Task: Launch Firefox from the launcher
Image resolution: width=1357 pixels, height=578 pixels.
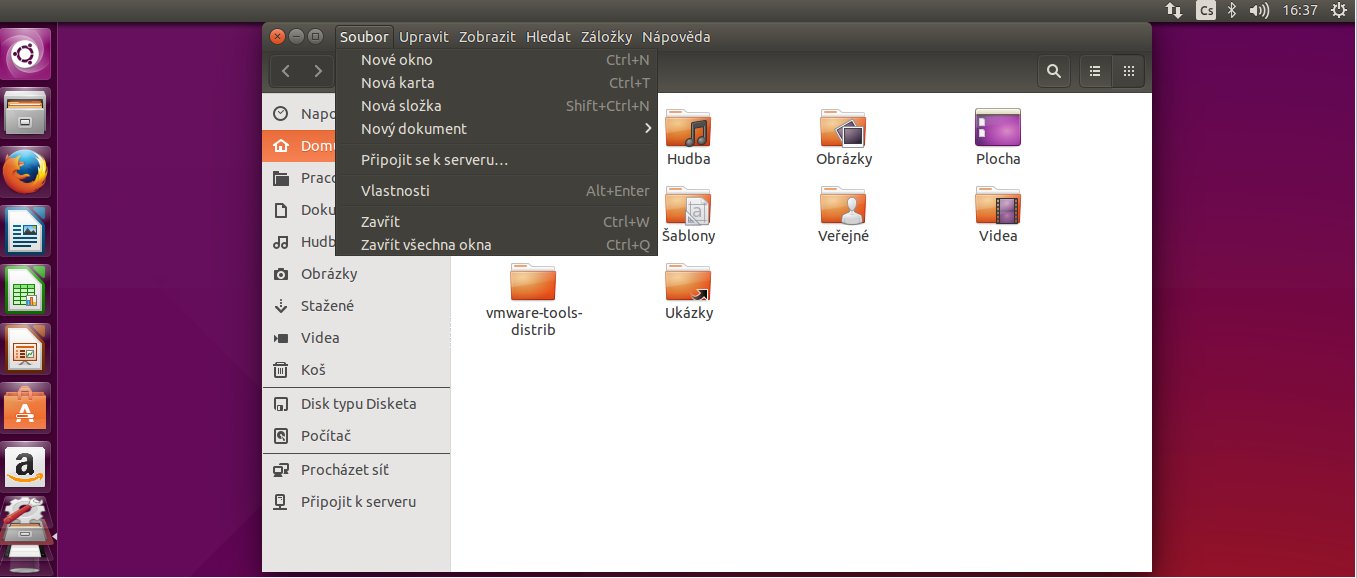Action: coord(25,173)
